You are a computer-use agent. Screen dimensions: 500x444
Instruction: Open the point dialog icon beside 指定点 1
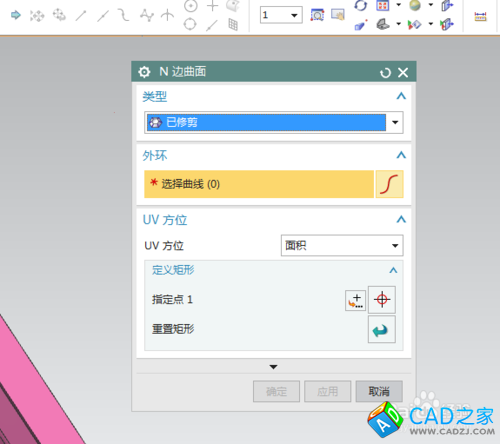[355, 300]
